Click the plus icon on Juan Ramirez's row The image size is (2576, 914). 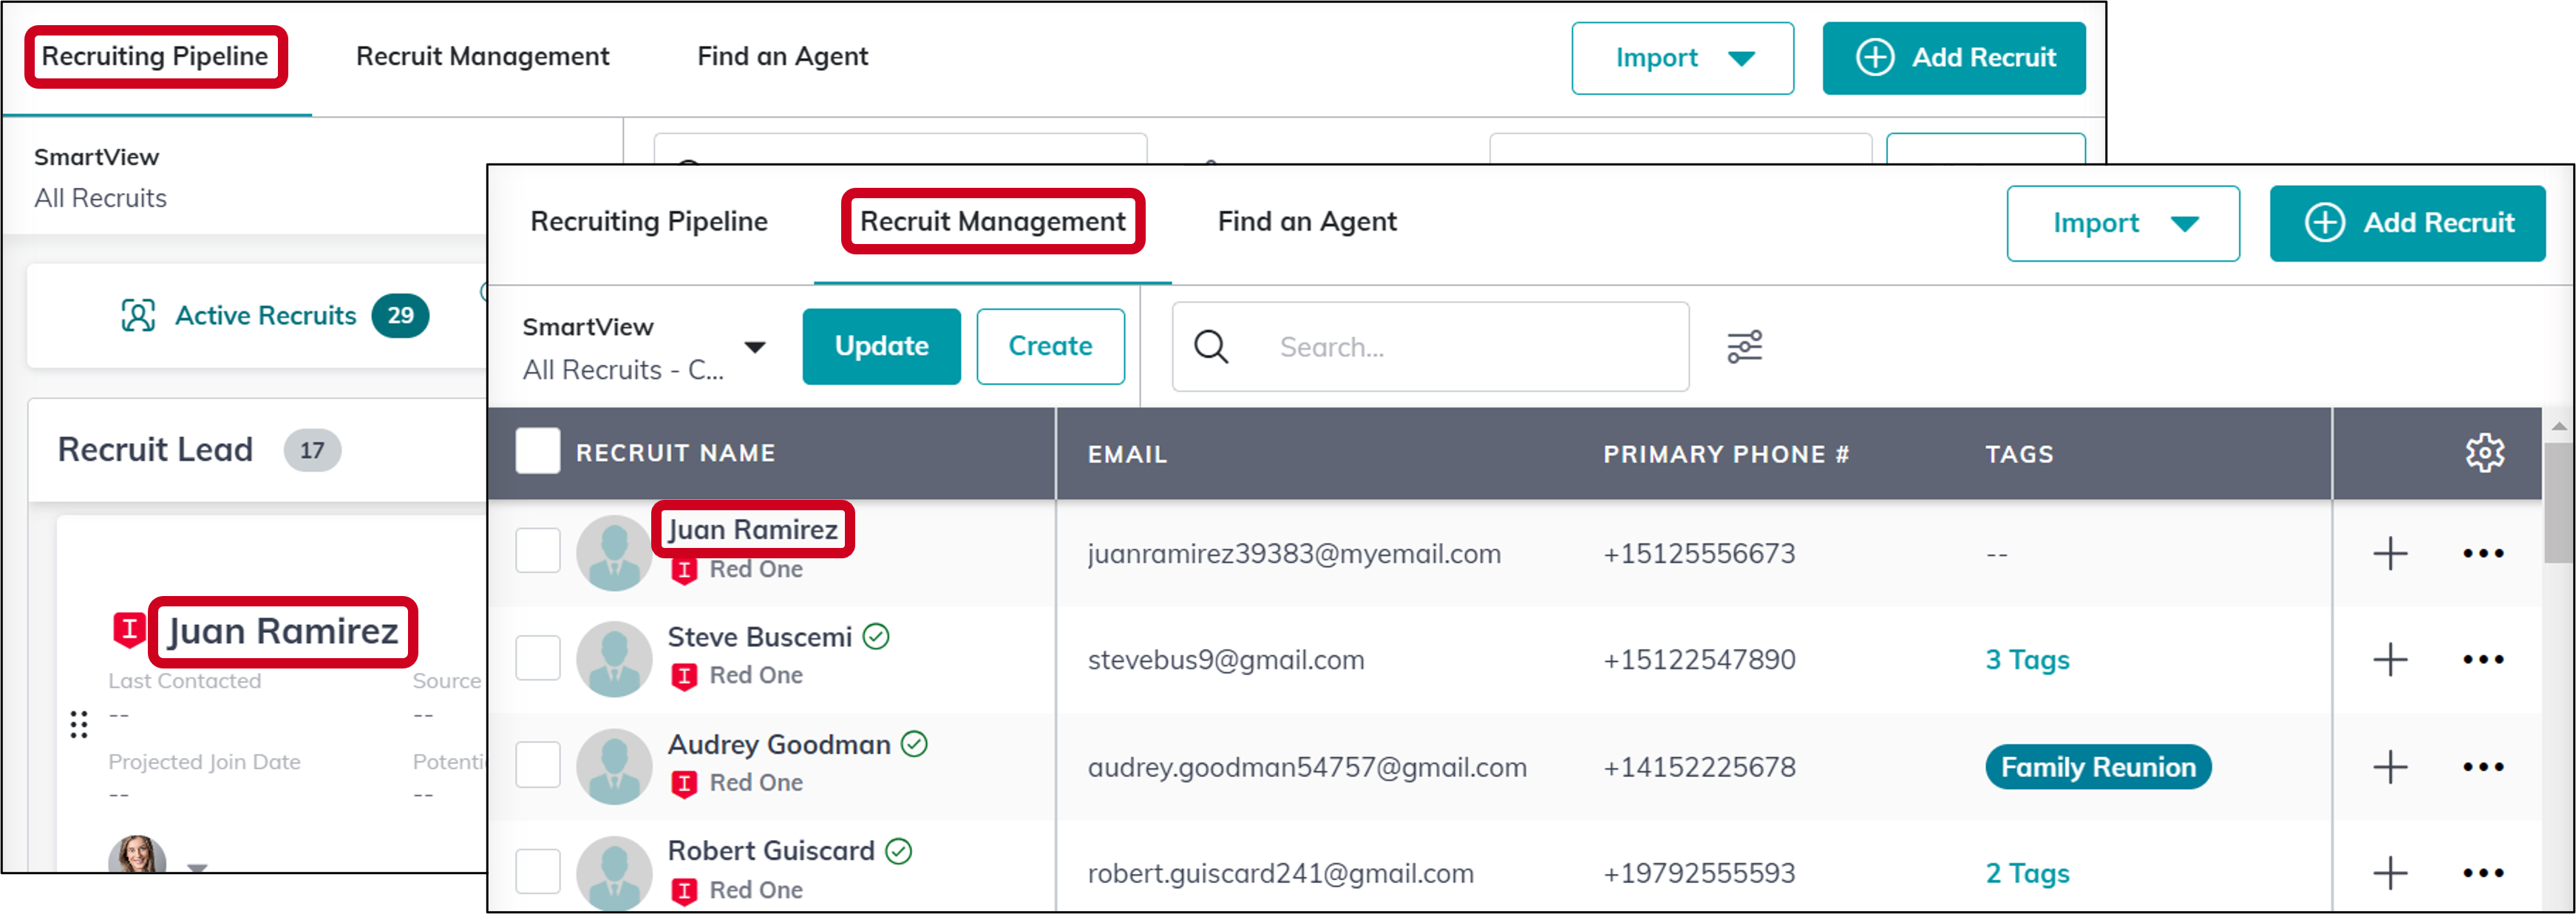pos(2390,553)
